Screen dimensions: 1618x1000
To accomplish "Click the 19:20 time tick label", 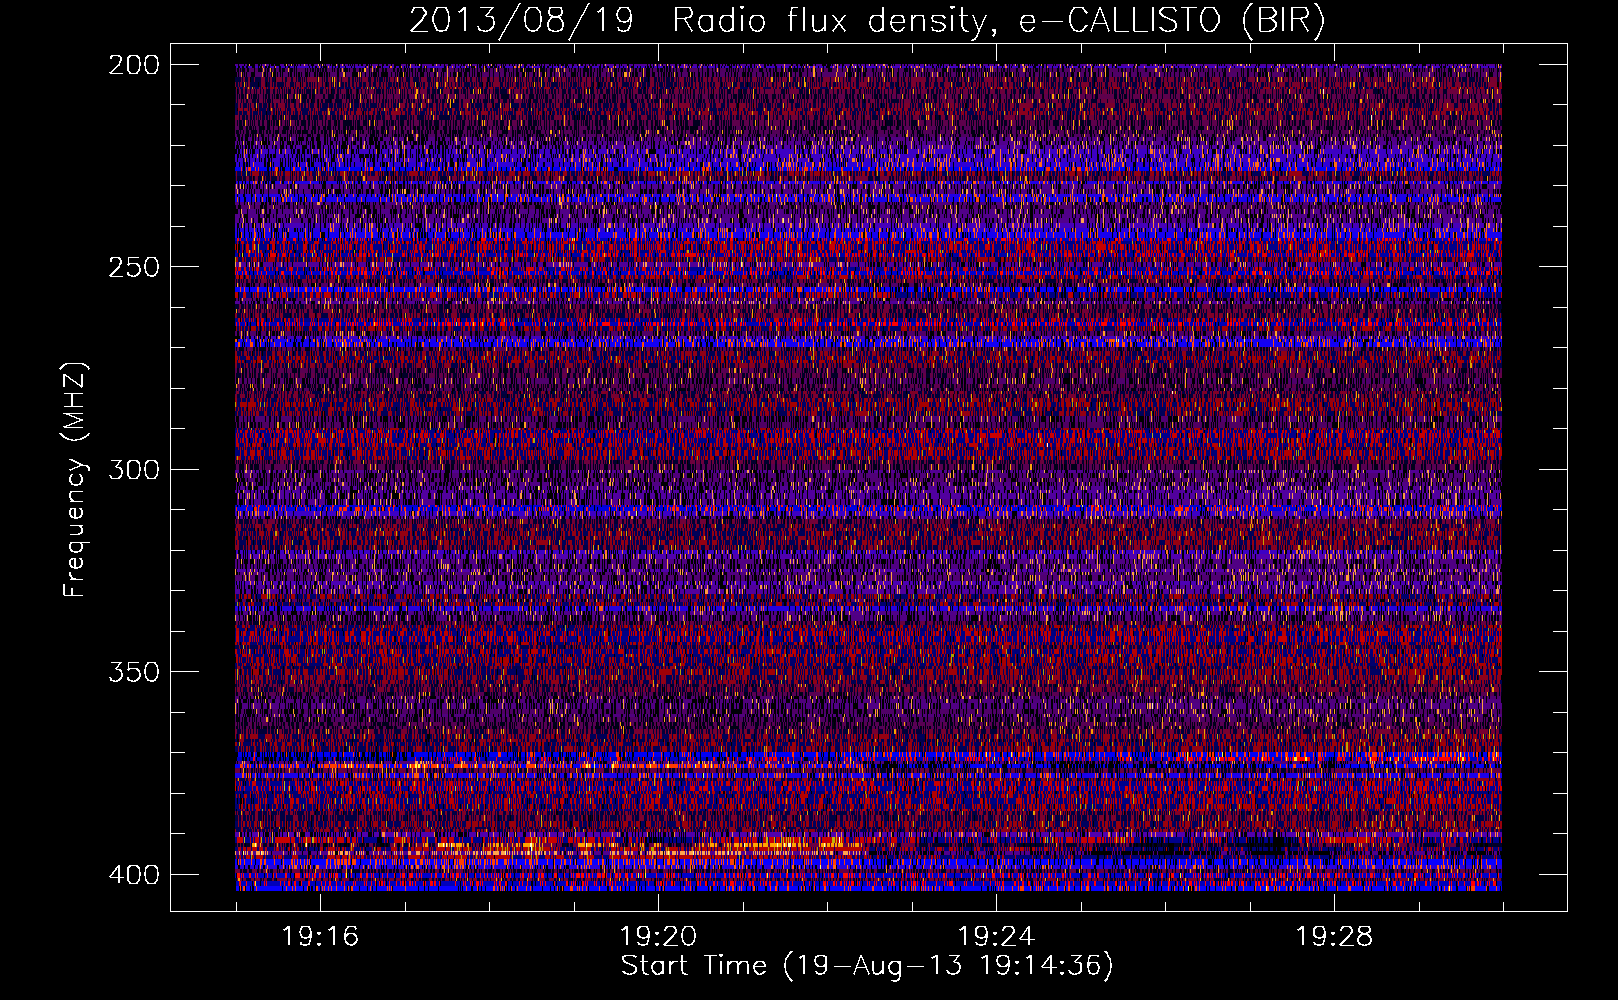I will [658, 936].
